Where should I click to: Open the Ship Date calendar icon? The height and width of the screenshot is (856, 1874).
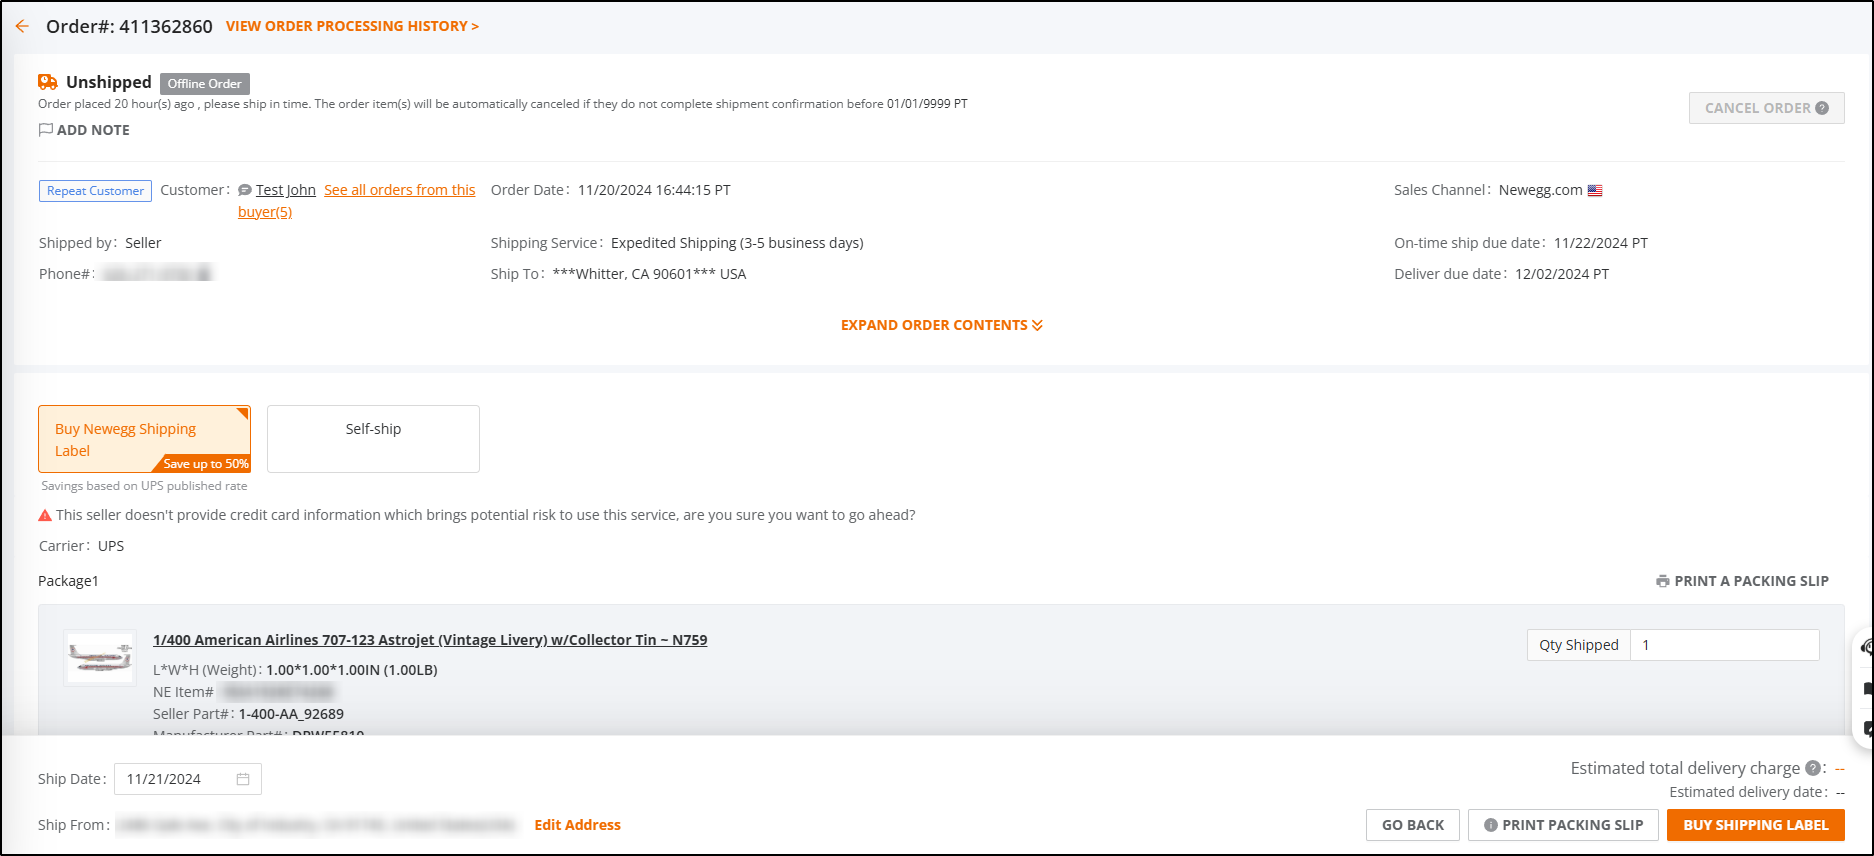tap(243, 779)
